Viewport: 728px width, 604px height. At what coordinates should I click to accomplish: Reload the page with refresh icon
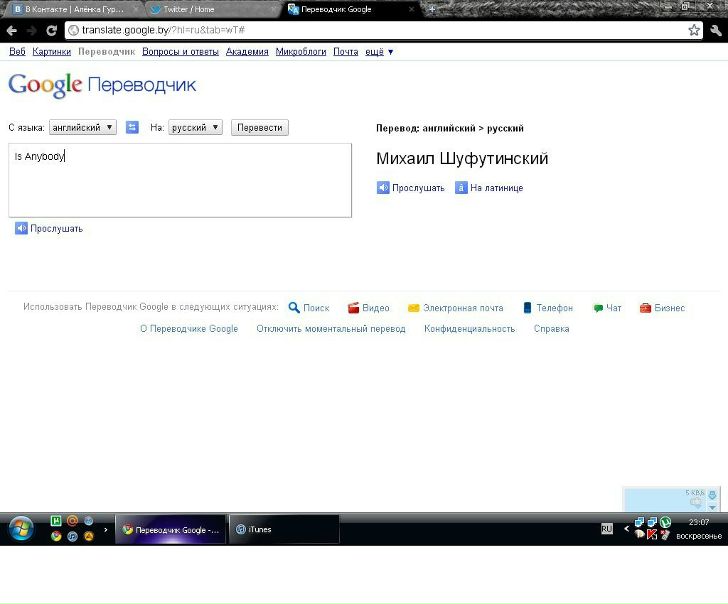click(x=52, y=30)
